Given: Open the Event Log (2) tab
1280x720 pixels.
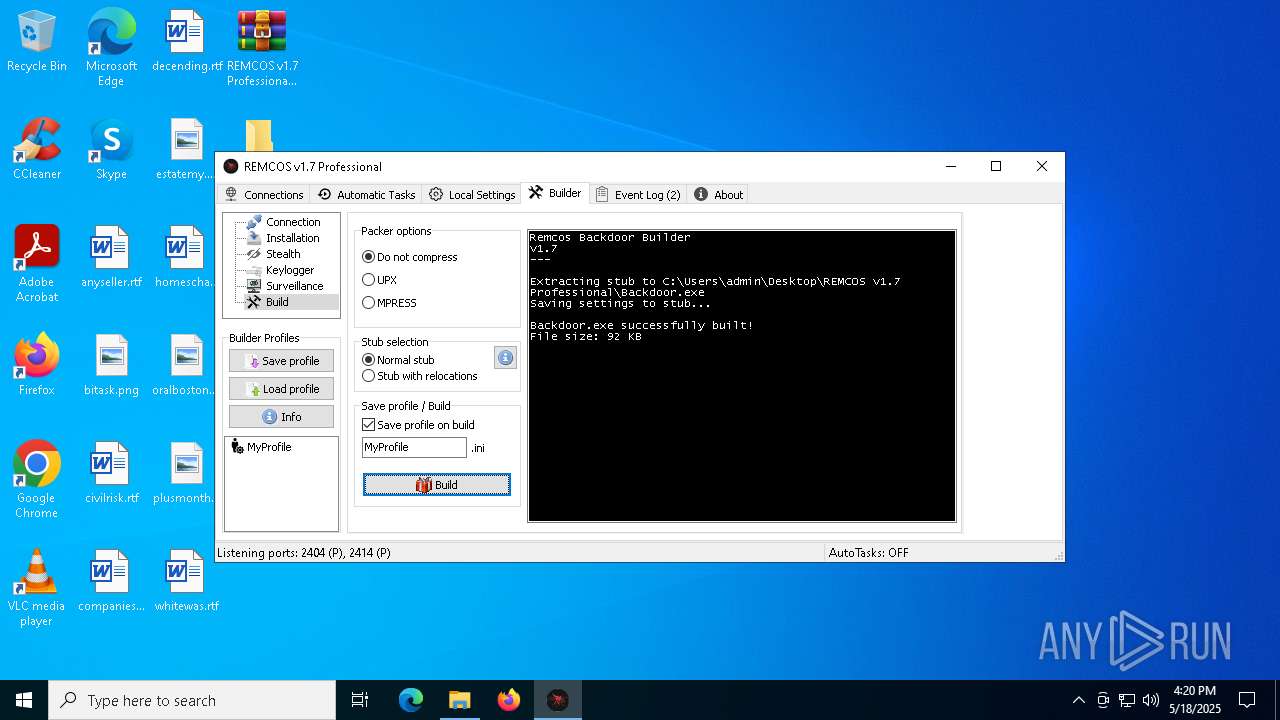Looking at the screenshot, I should 638,194.
